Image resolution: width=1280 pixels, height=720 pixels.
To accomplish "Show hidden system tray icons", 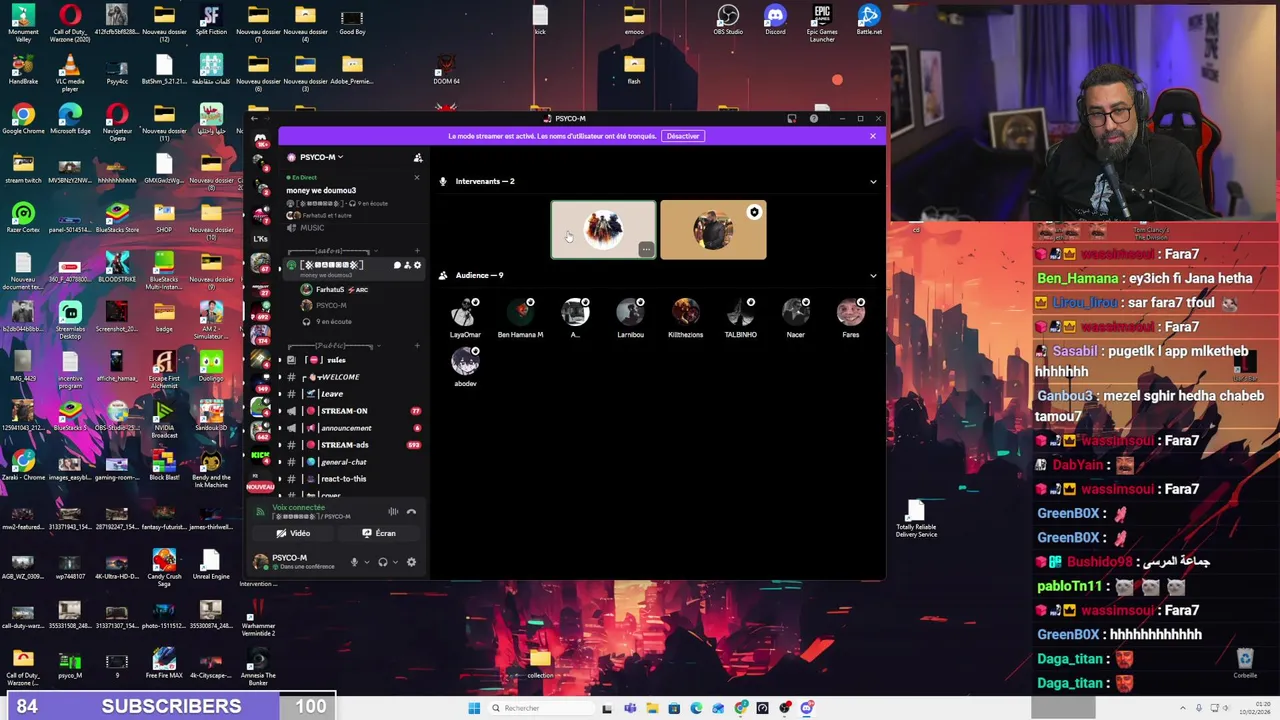I will 1183,708.
